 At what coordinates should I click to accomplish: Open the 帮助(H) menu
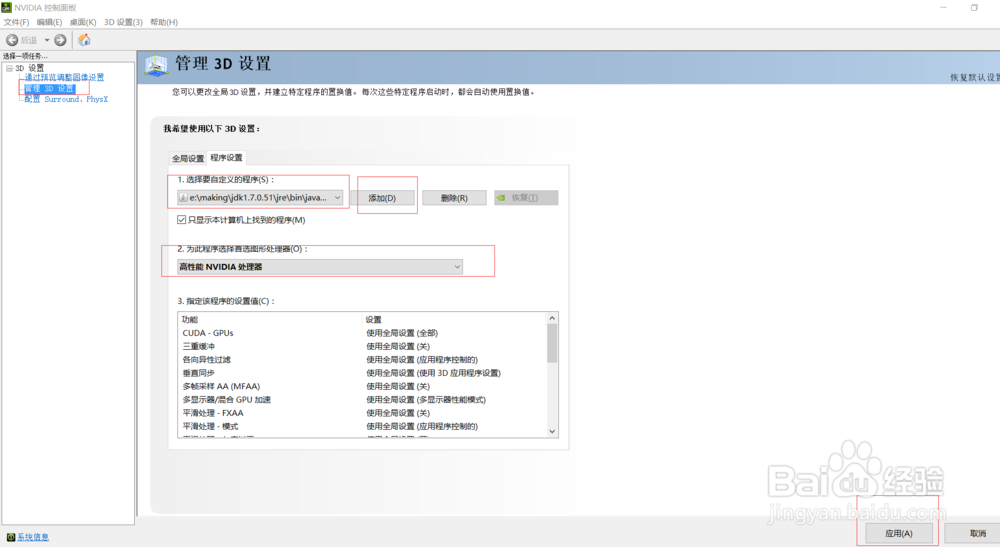click(164, 22)
